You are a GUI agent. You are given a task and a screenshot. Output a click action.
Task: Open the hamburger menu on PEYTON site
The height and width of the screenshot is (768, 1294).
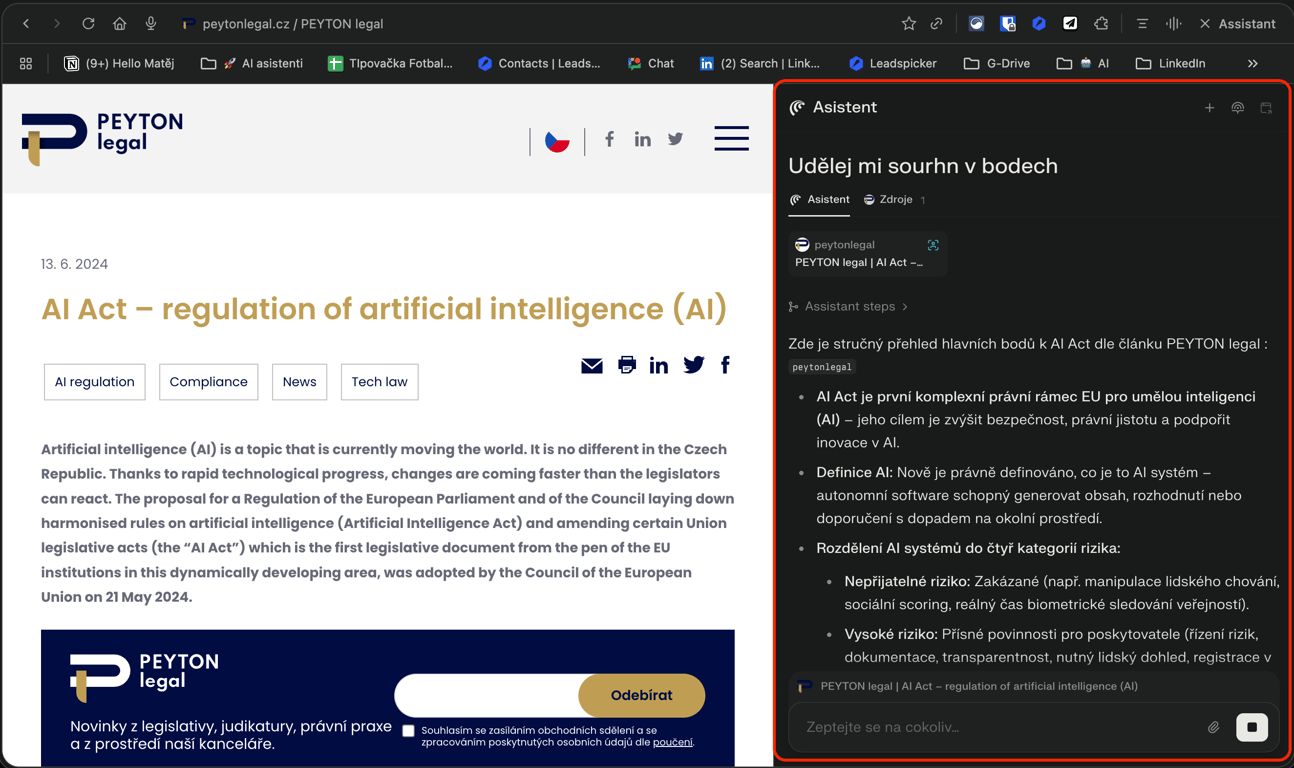click(731, 138)
